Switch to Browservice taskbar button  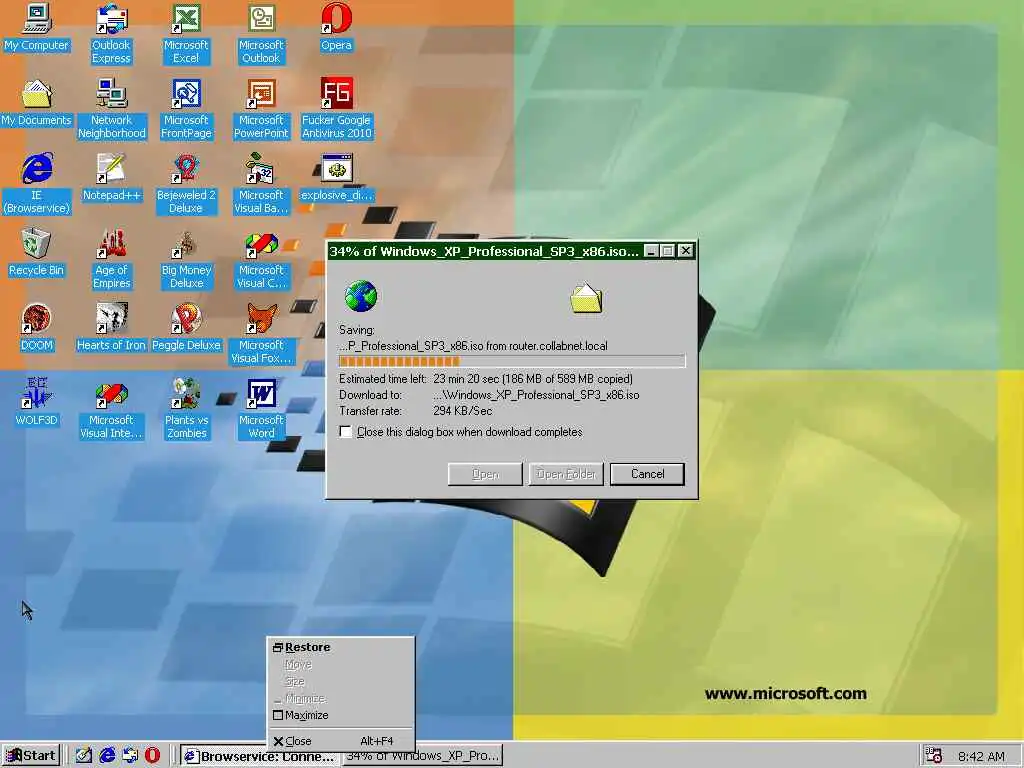click(259, 756)
